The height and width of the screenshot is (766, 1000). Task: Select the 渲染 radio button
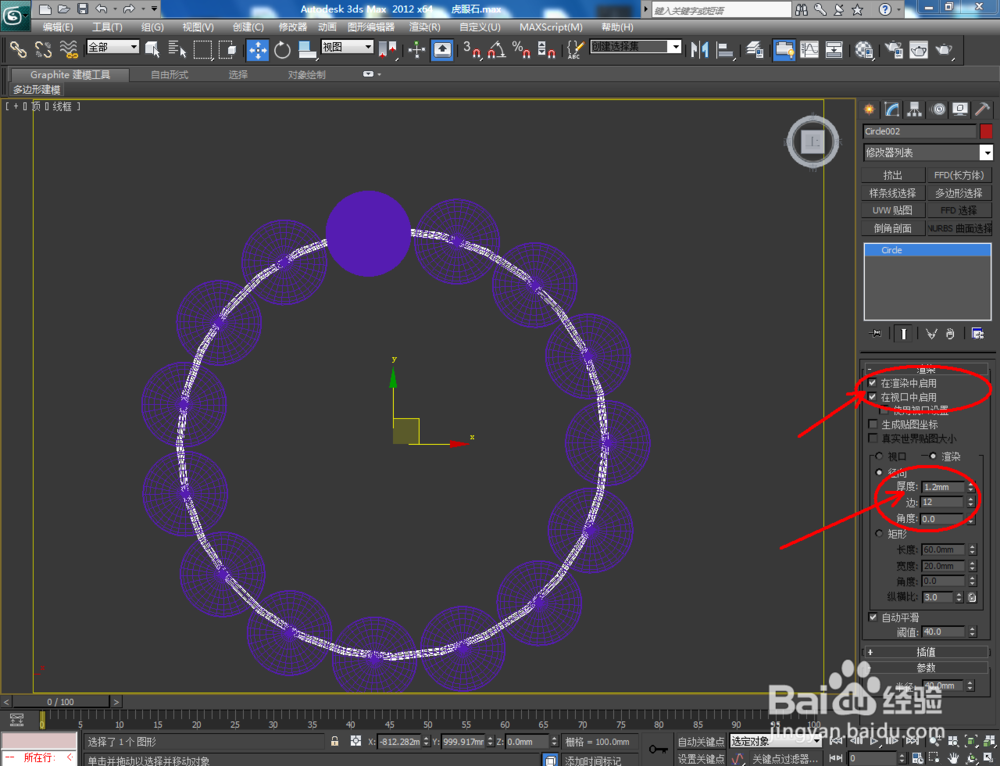pos(932,456)
